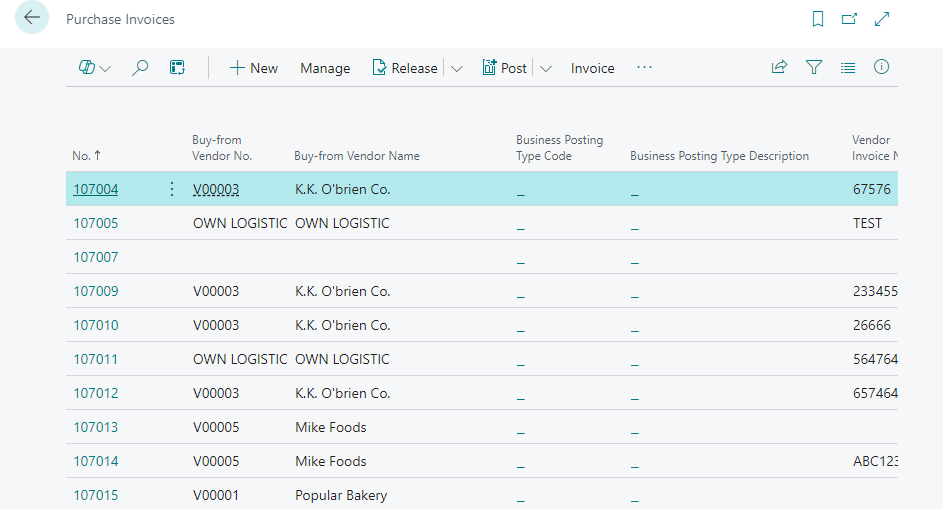Viewport: 943px width, 509px height.
Task: Click the New button
Action: [254, 68]
